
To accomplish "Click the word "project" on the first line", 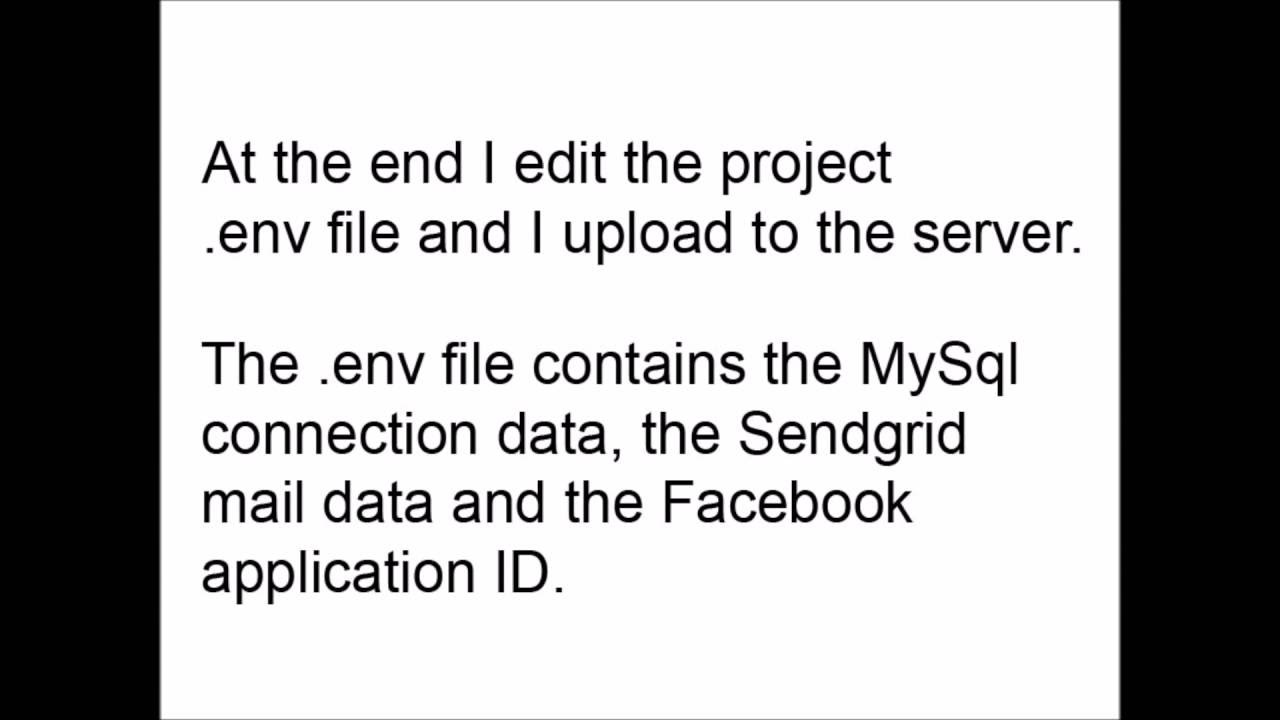I will (806, 167).
